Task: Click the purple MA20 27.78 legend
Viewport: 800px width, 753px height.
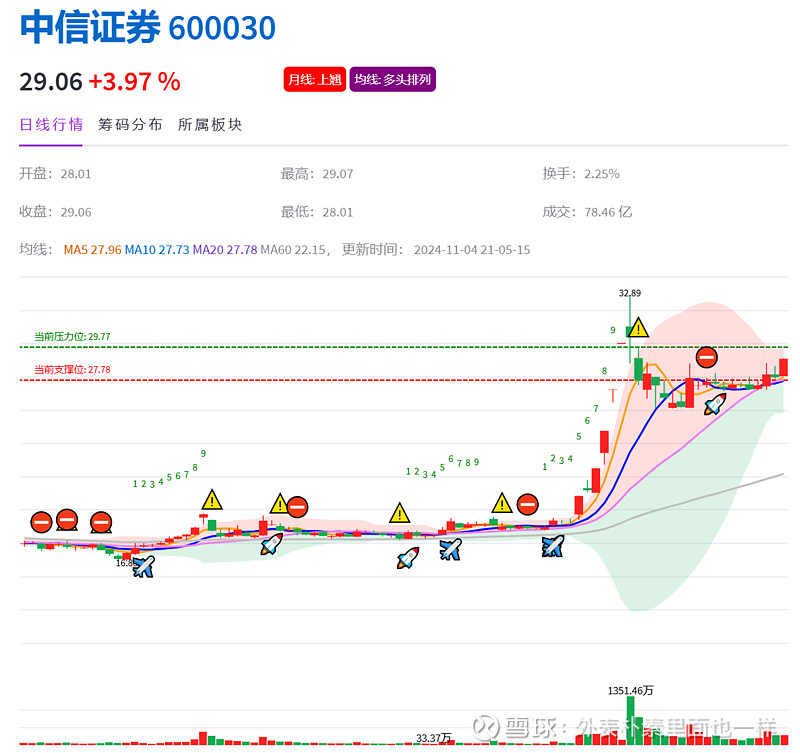Action: (225, 249)
